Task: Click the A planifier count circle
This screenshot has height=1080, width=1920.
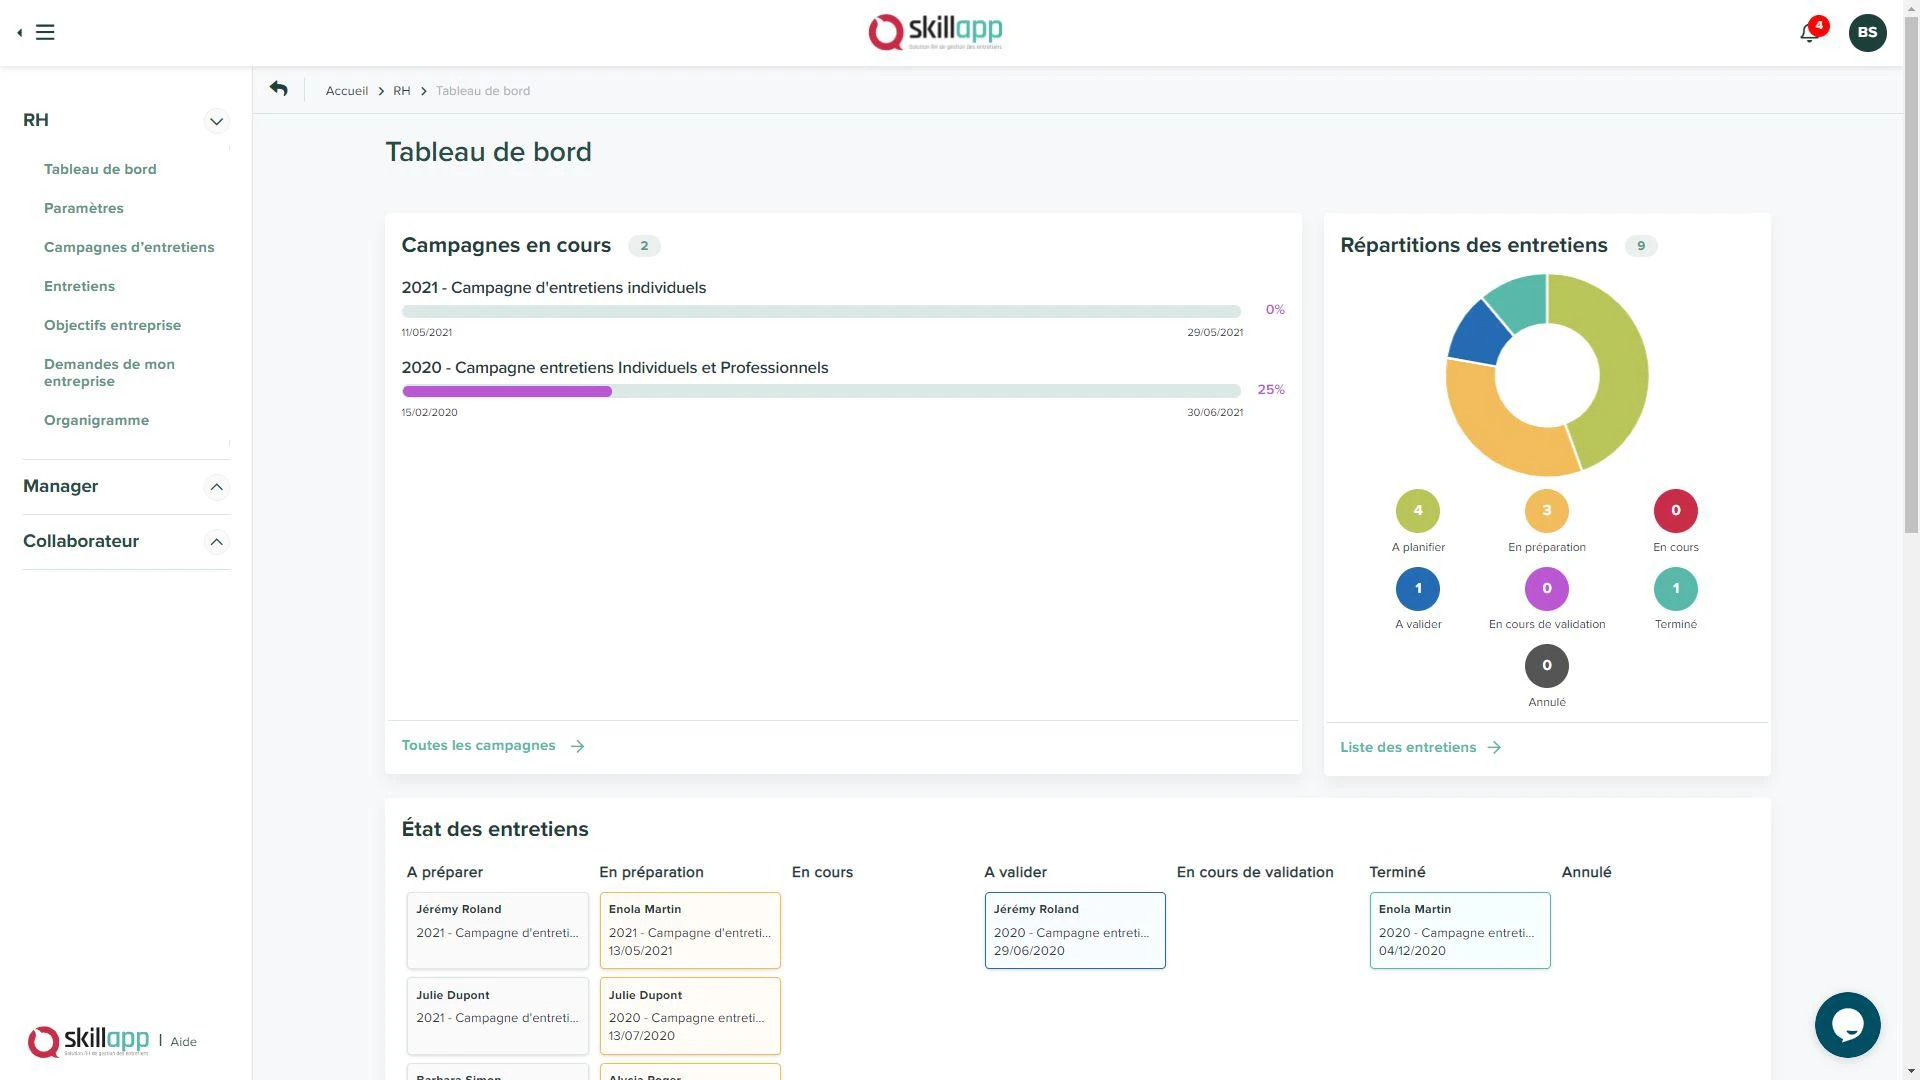Action: [1417, 511]
